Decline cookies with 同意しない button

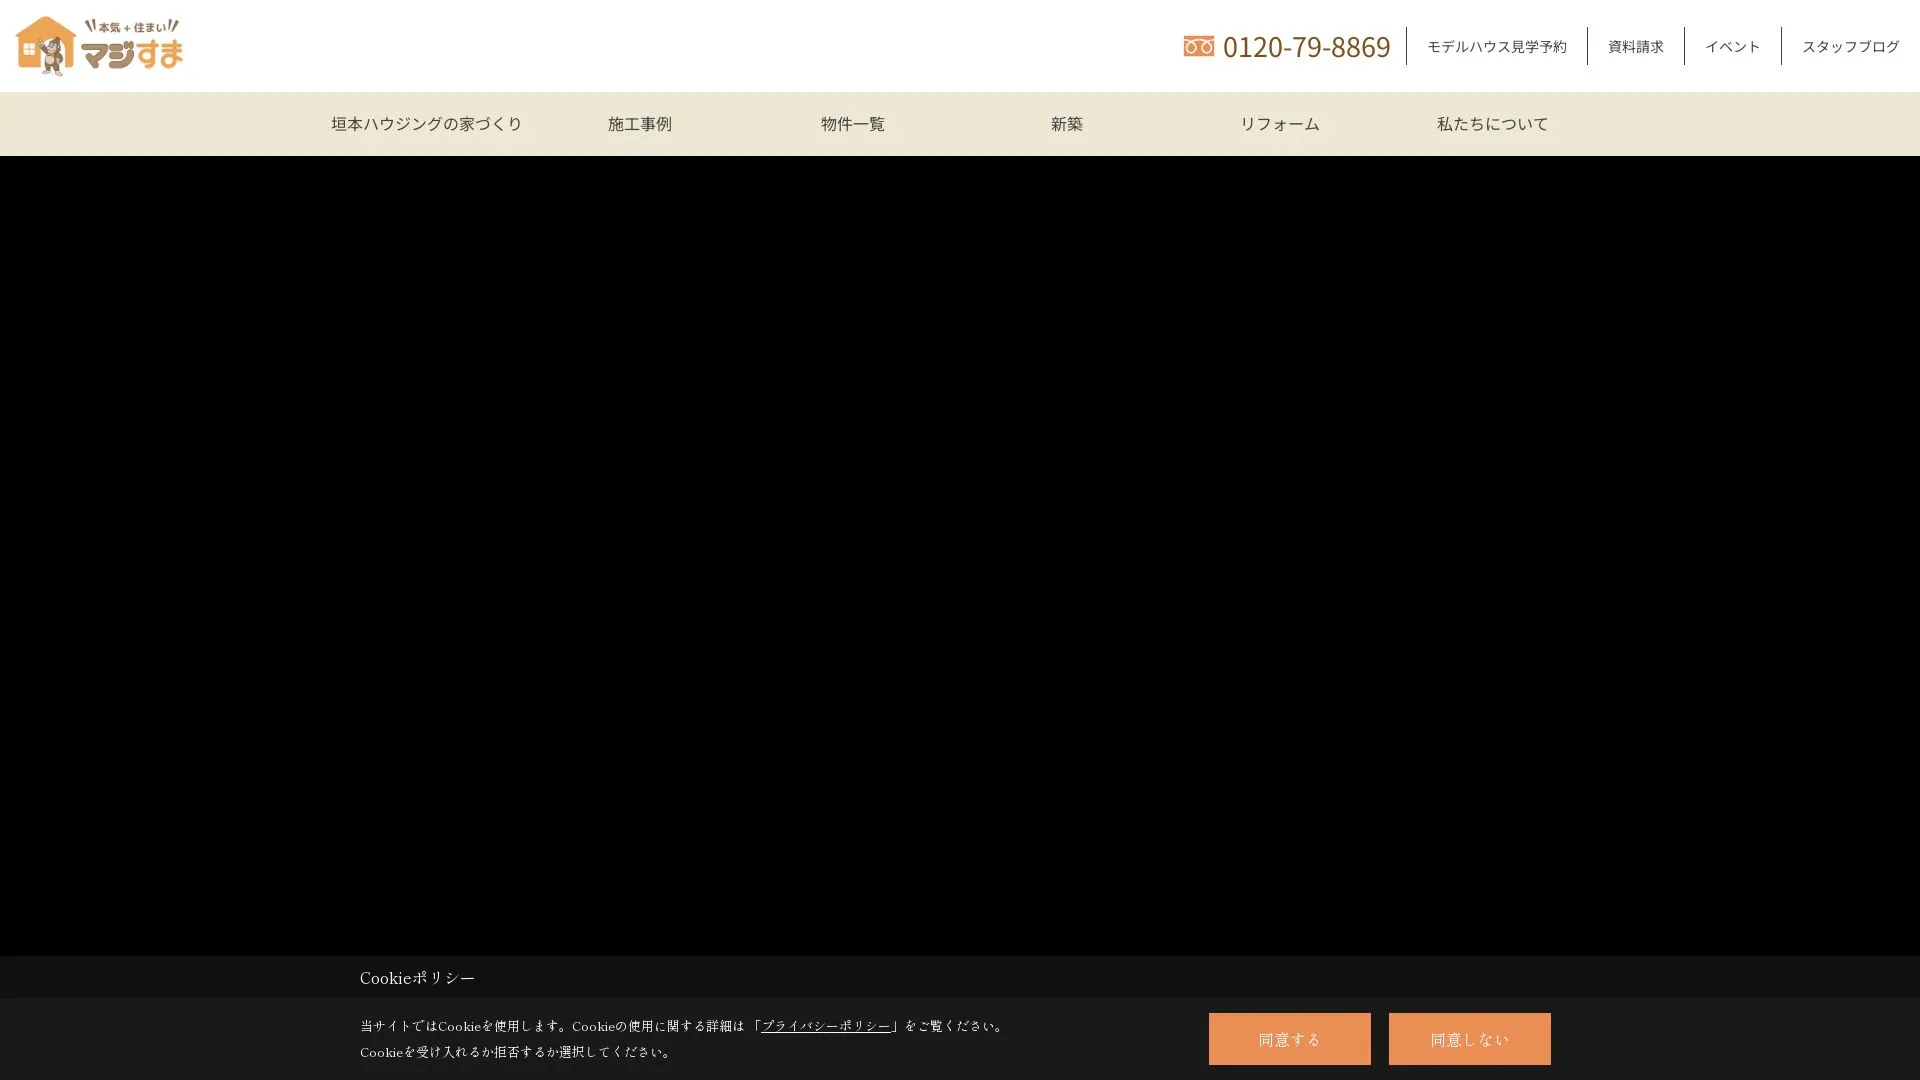click(1469, 1039)
